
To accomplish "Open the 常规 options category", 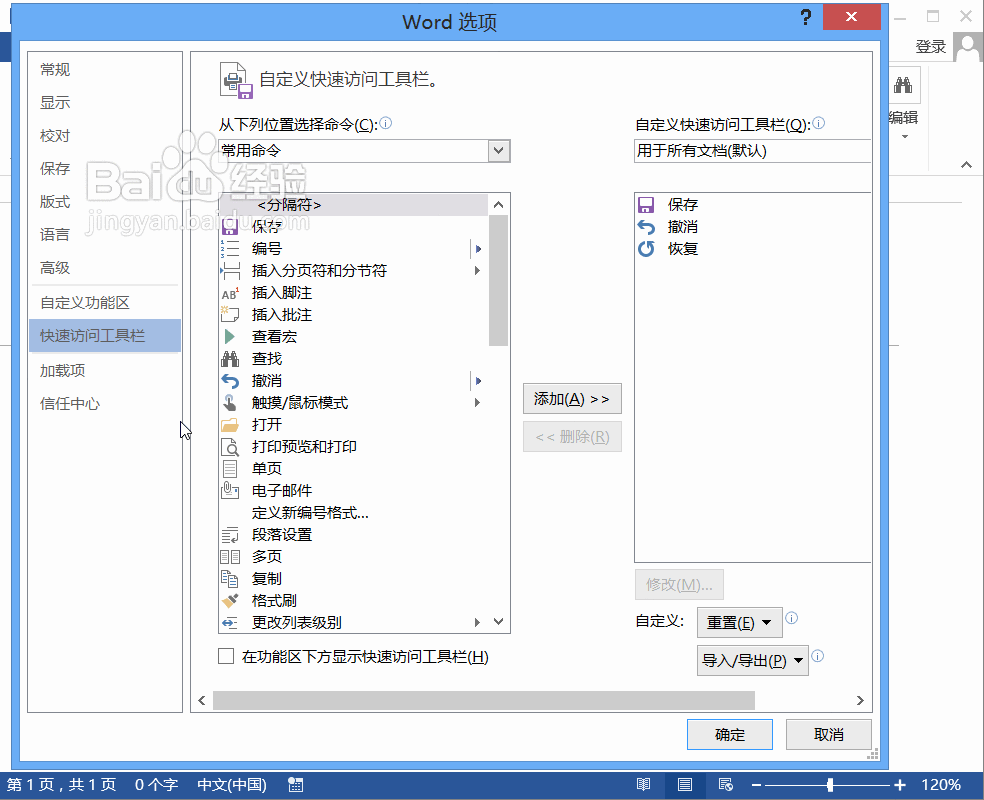I will point(55,70).
